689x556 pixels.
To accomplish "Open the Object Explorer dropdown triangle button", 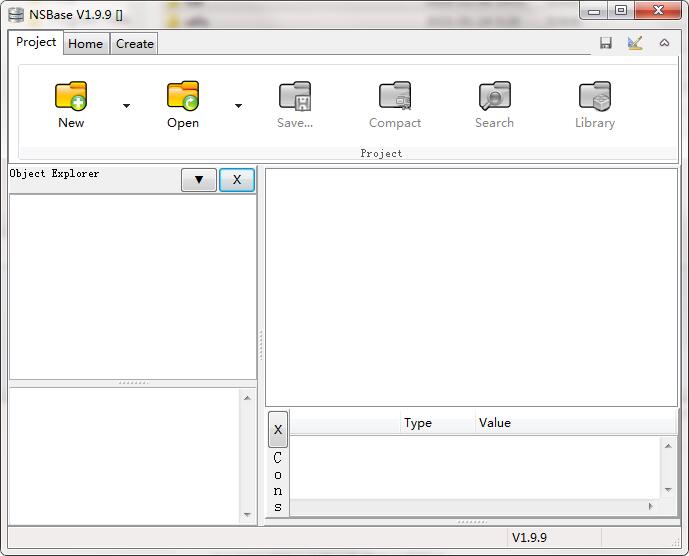I will (x=199, y=180).
